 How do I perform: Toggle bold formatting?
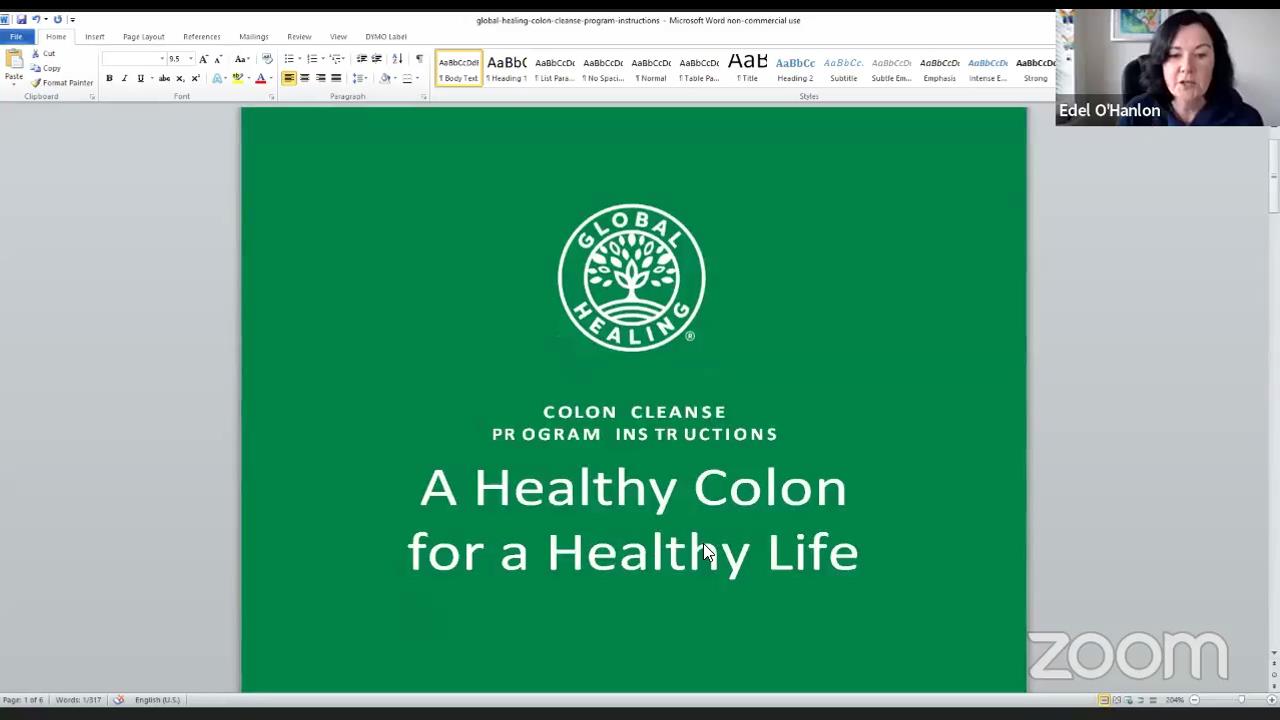109,78
